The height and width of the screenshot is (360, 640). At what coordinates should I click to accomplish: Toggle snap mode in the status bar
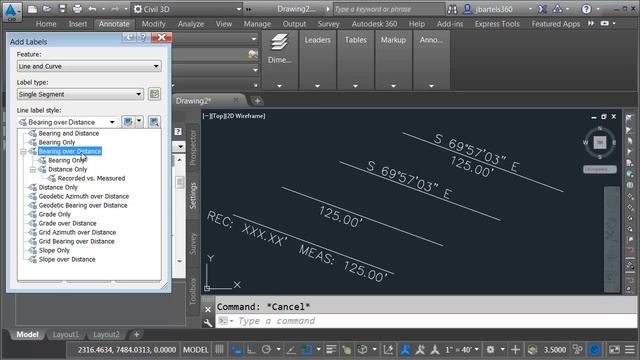(236, 350)
